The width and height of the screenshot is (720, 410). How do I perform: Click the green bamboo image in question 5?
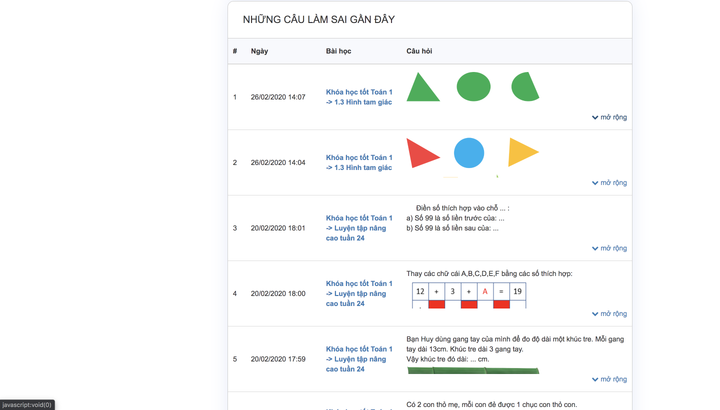(x=473, y=371)
